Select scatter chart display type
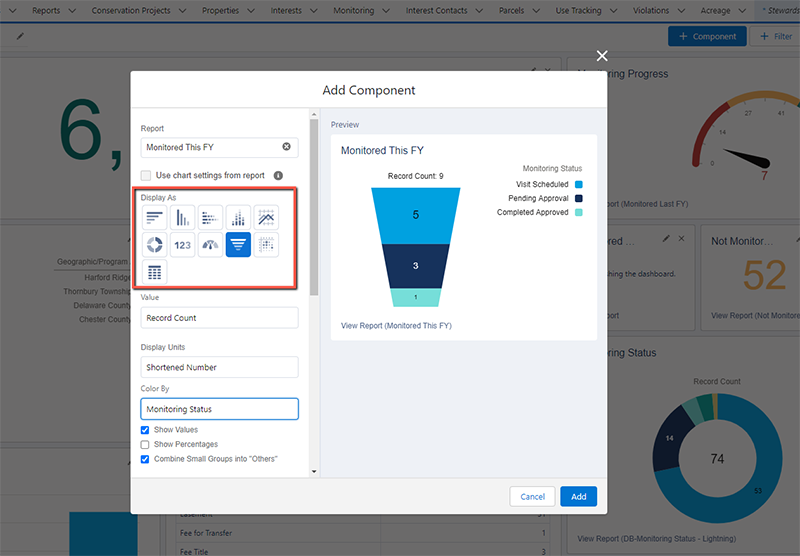Screen dimensions: 800x556 [266, 245]
